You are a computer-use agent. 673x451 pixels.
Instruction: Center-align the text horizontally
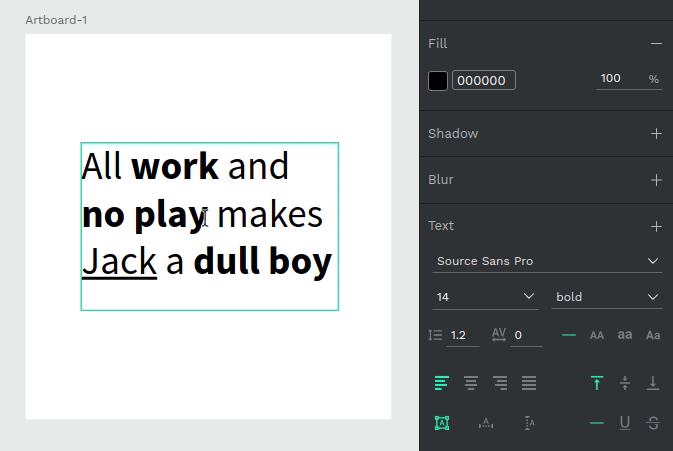(470, 383)
